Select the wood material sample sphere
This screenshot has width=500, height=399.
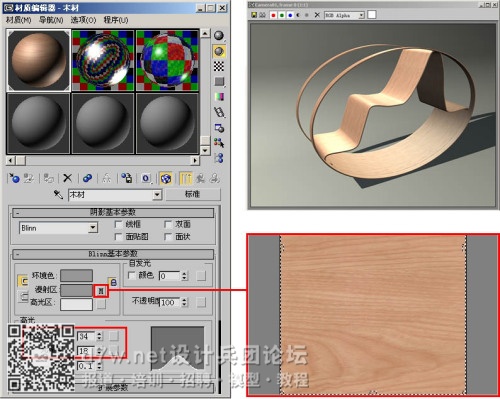[x=39, y=60]
